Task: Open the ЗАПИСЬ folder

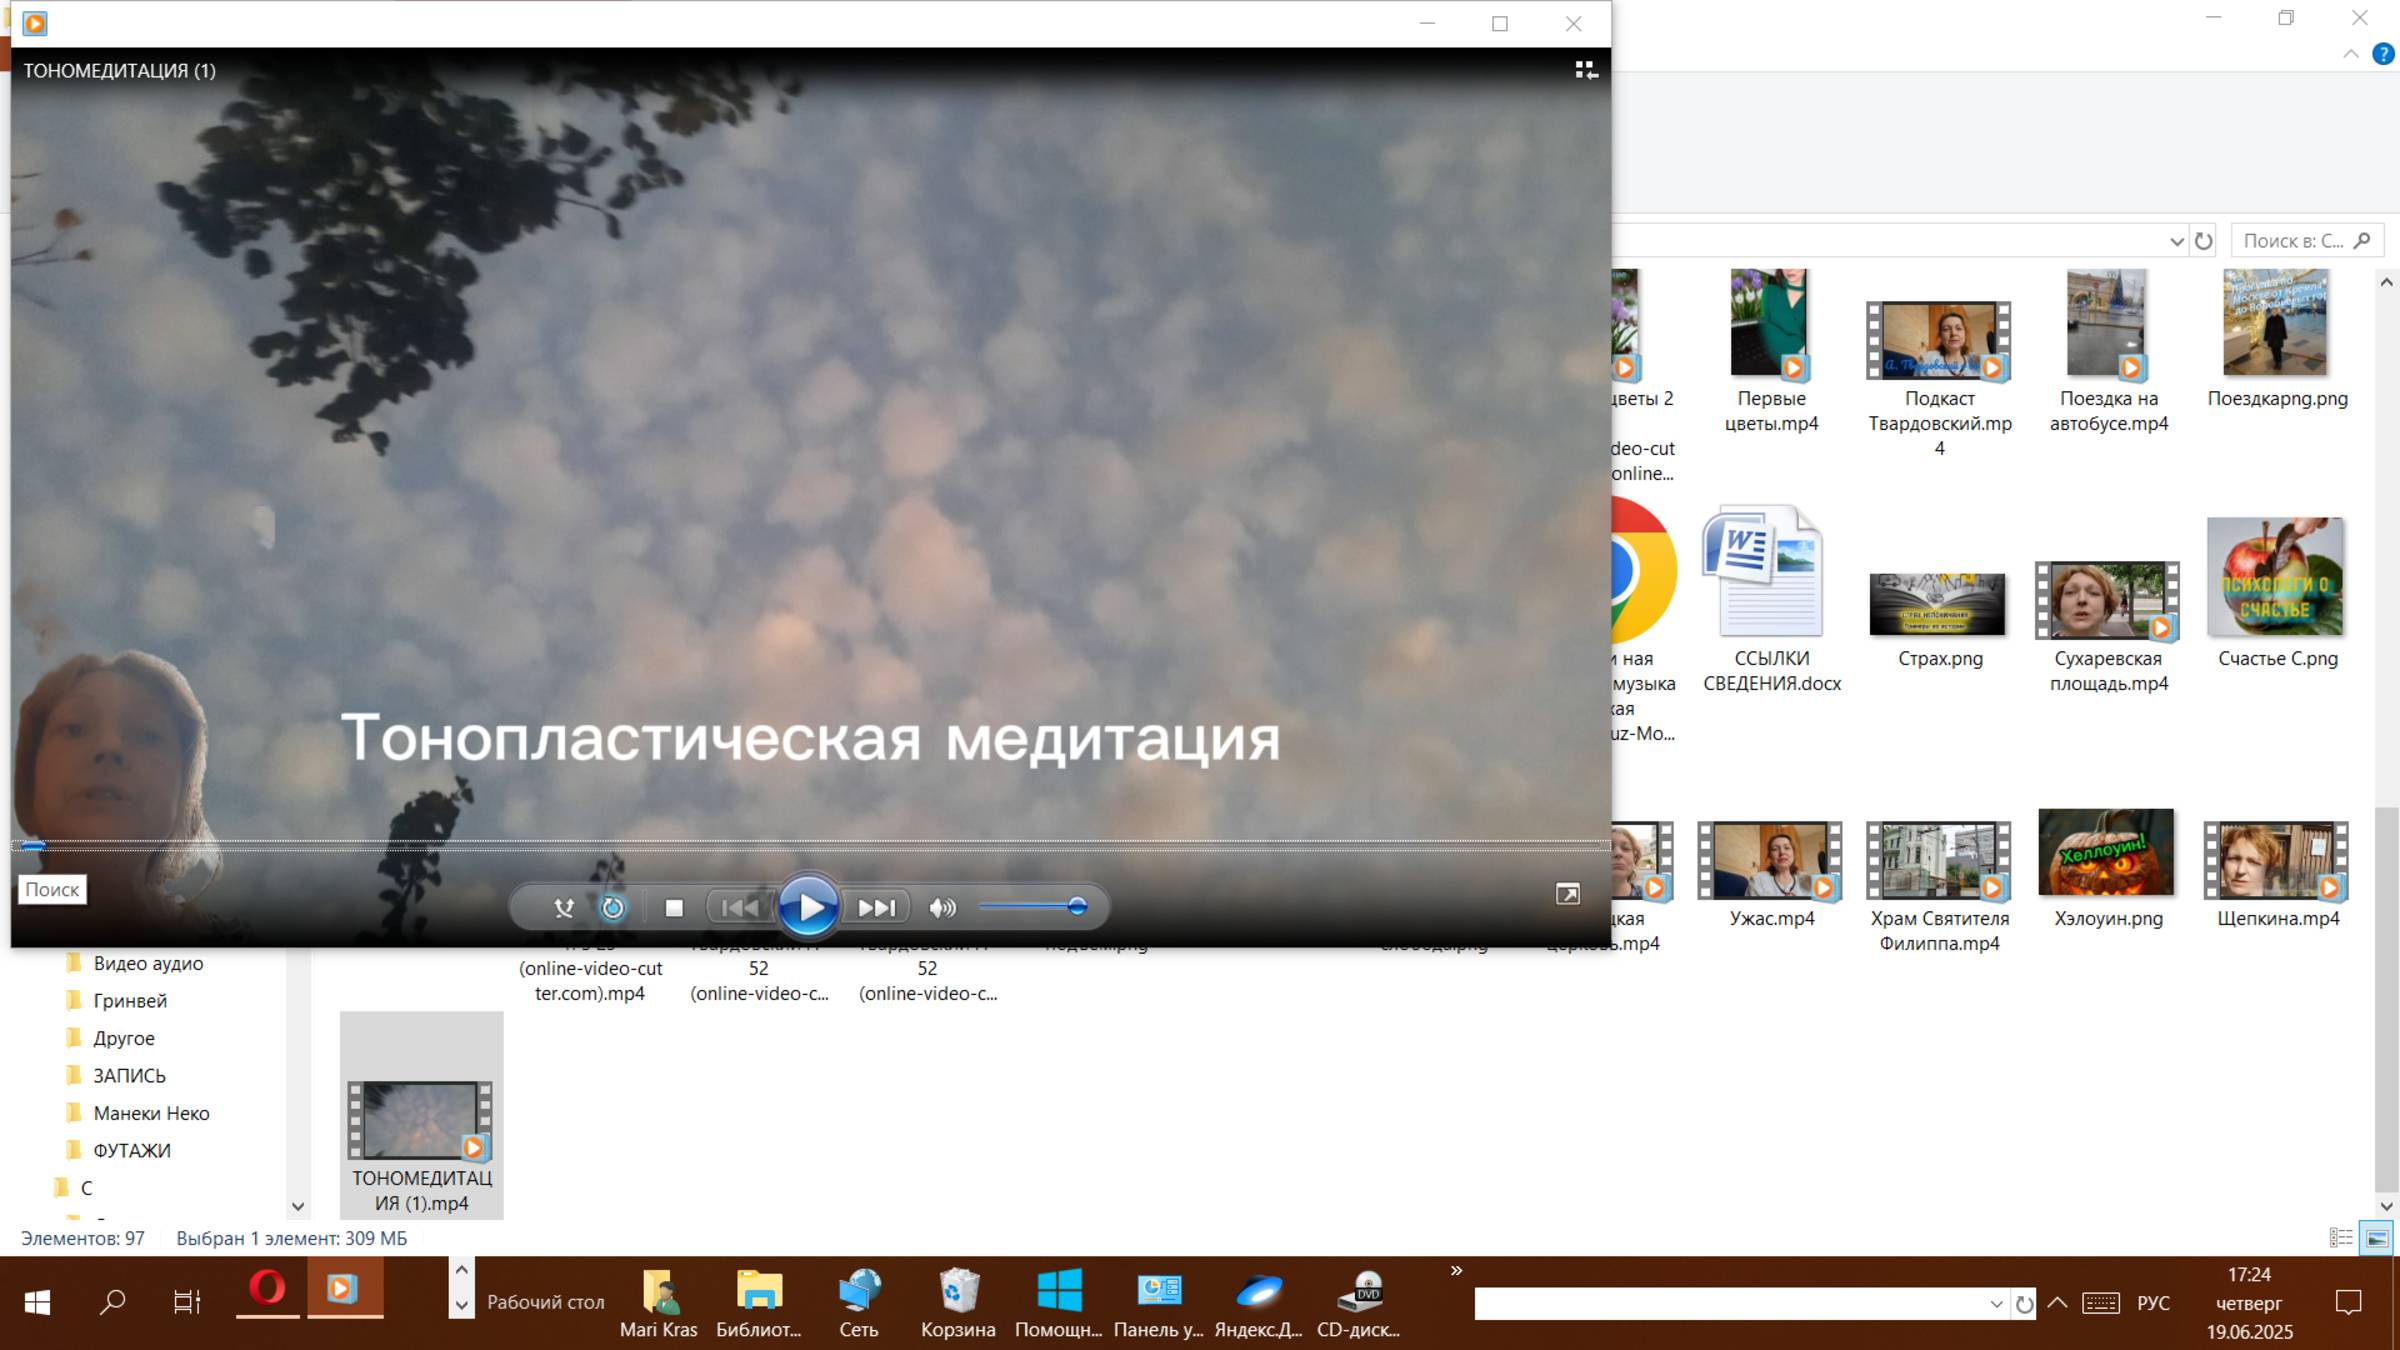Action: tap(128, 1075)
